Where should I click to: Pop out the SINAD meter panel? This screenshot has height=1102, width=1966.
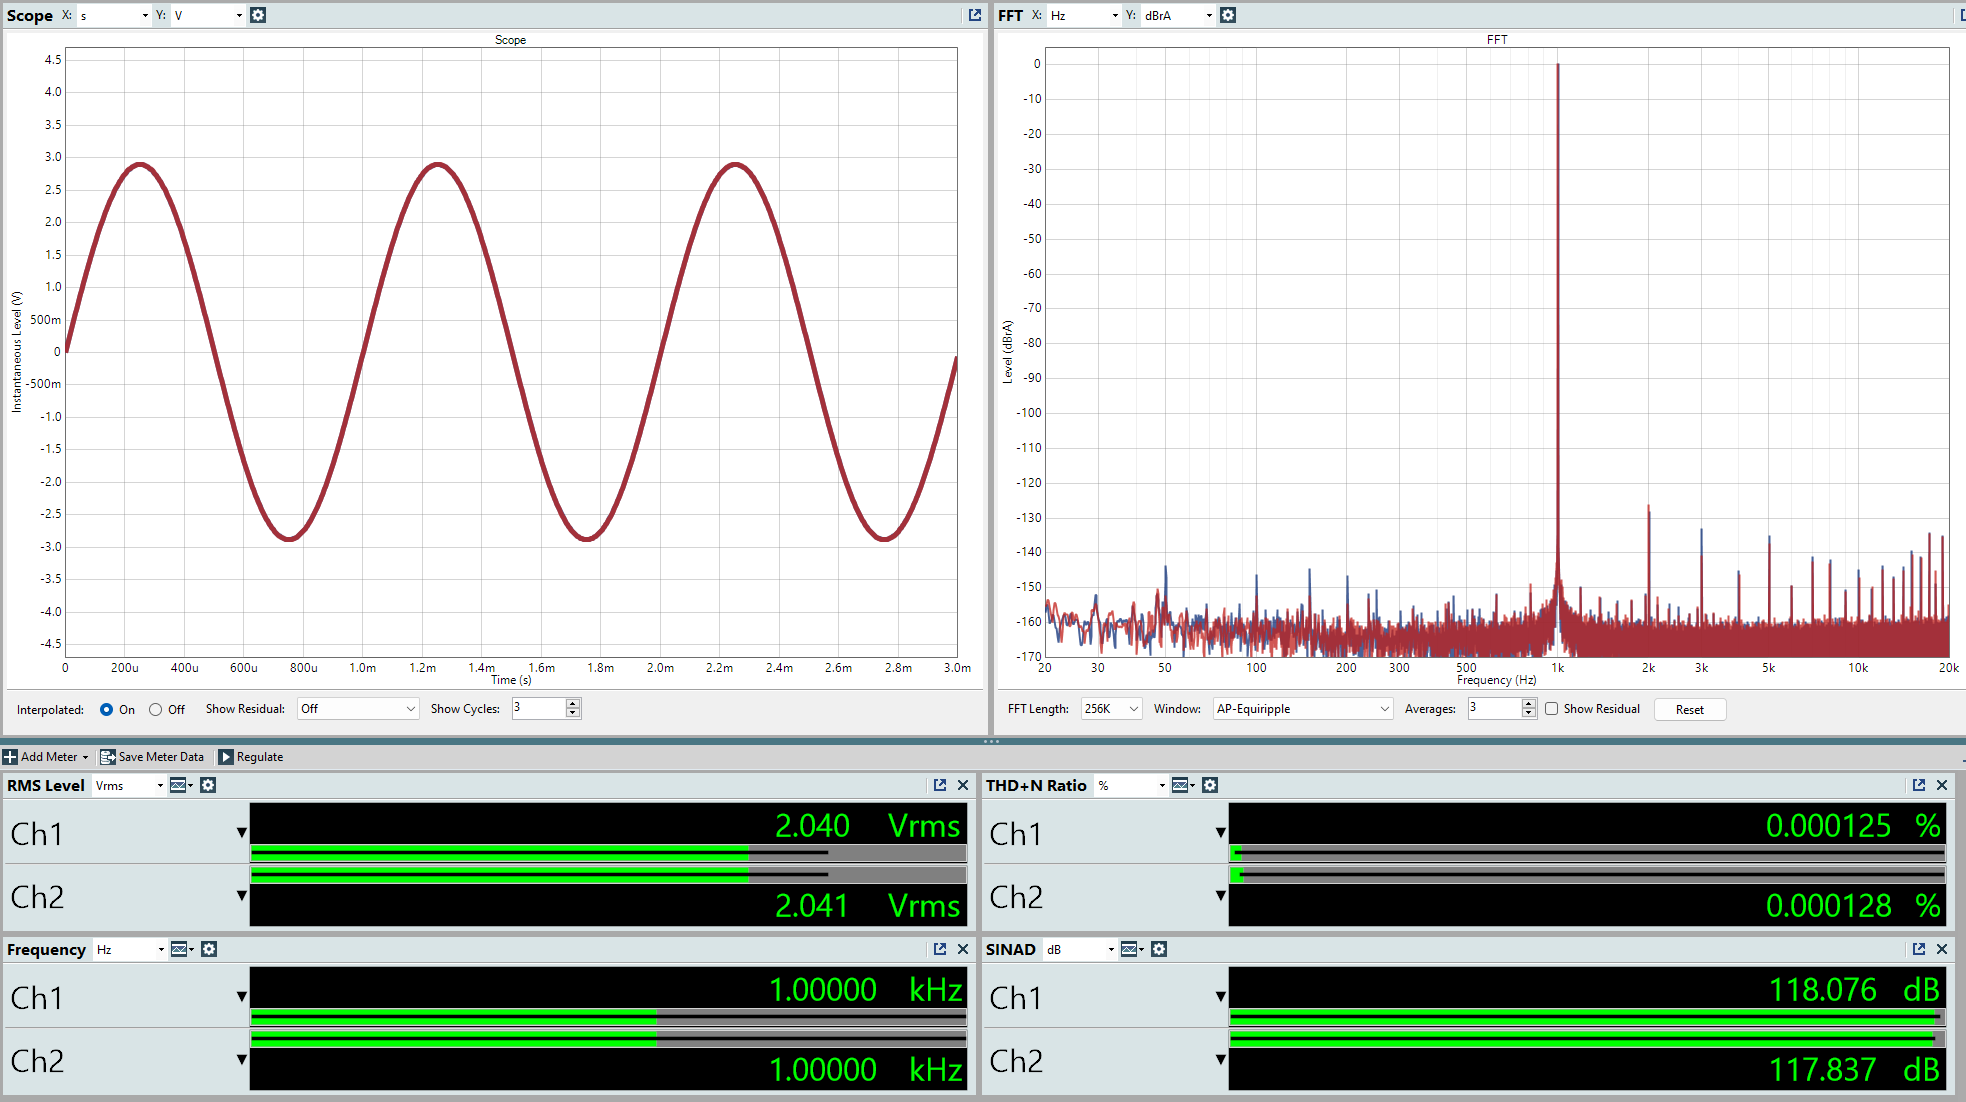[1919, 949]
